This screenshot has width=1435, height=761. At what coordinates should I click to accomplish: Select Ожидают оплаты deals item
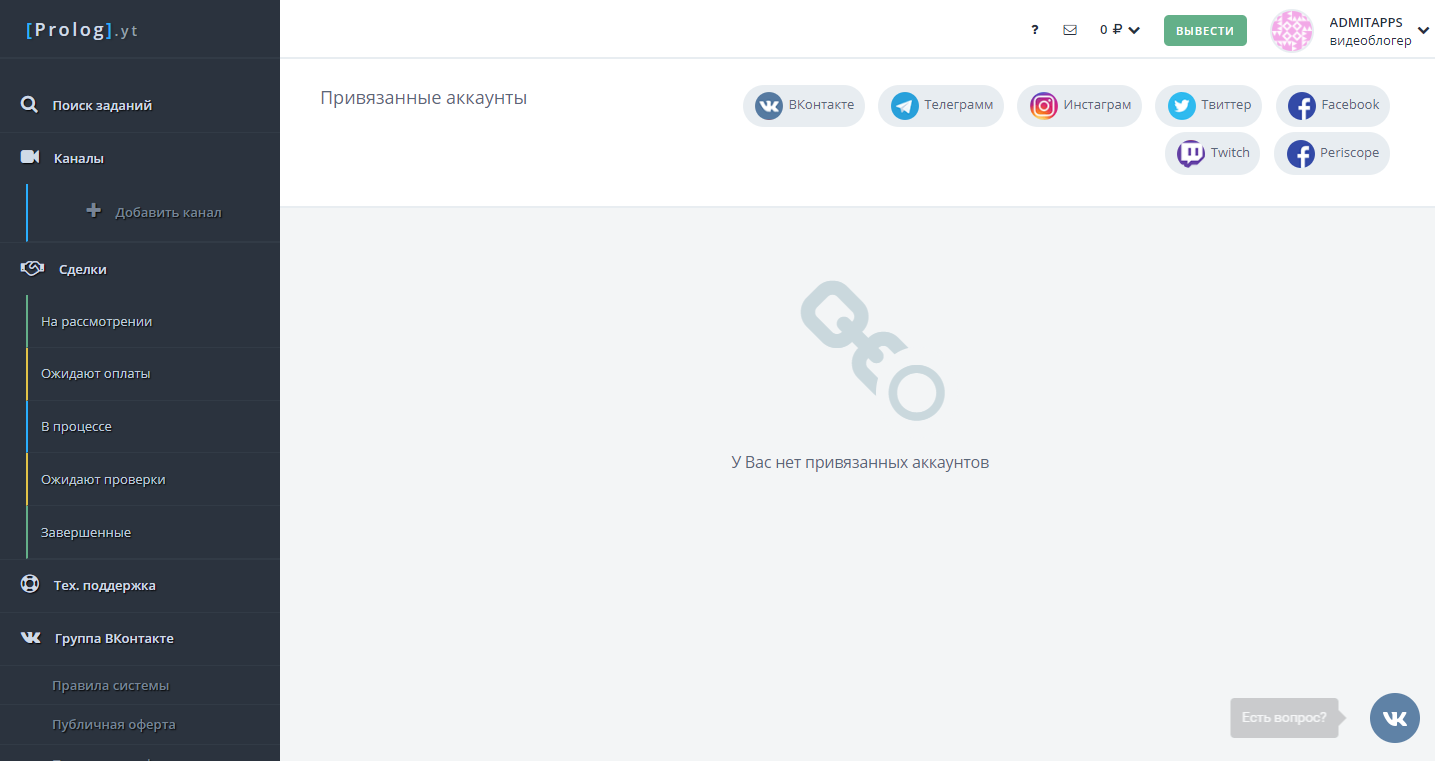(153, 374)
